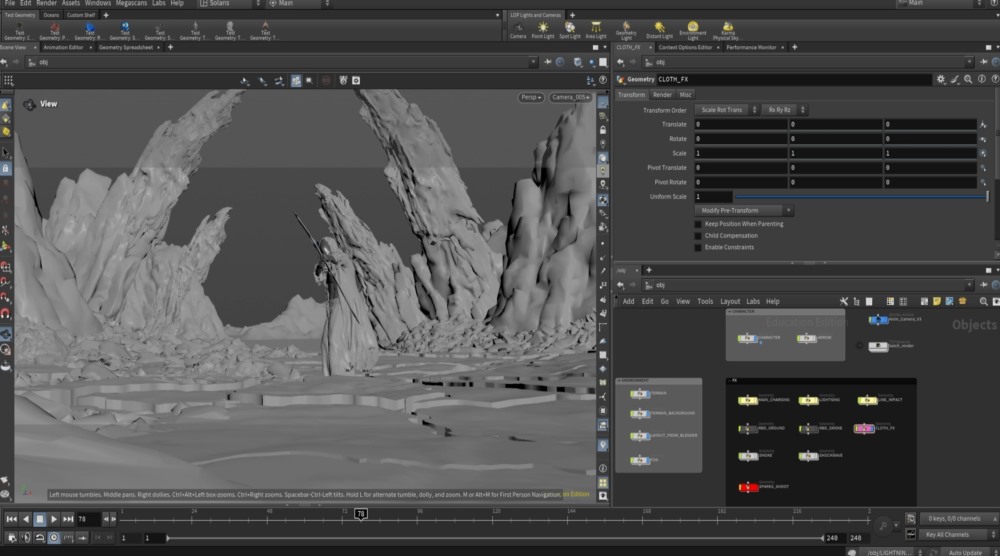
Task: Open the File menu
Action: [x=10, y=3]
